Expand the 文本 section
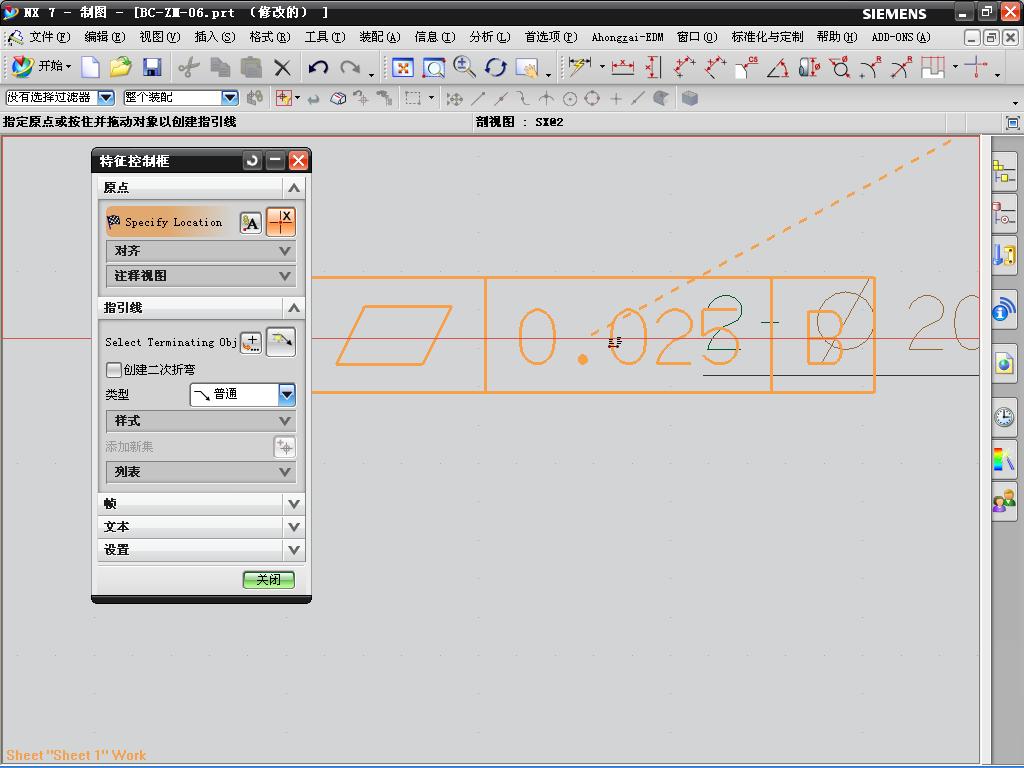Screen dimensions: 1024x768 (201, 526)
